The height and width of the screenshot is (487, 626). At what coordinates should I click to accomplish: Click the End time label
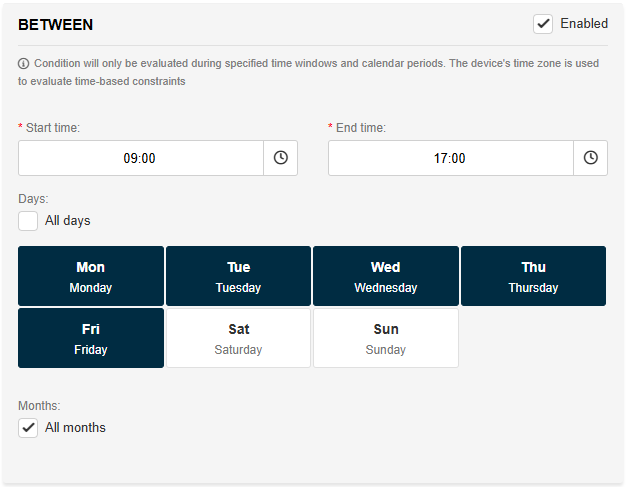[360, 128]
